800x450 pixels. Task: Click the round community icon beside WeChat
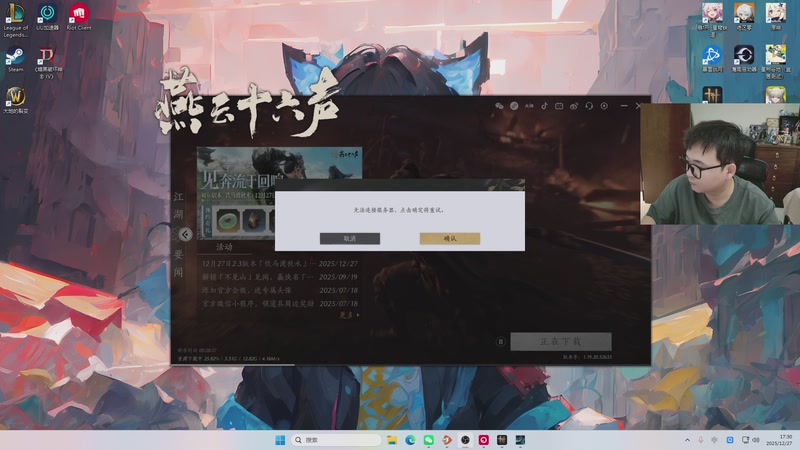pos(514,106)
